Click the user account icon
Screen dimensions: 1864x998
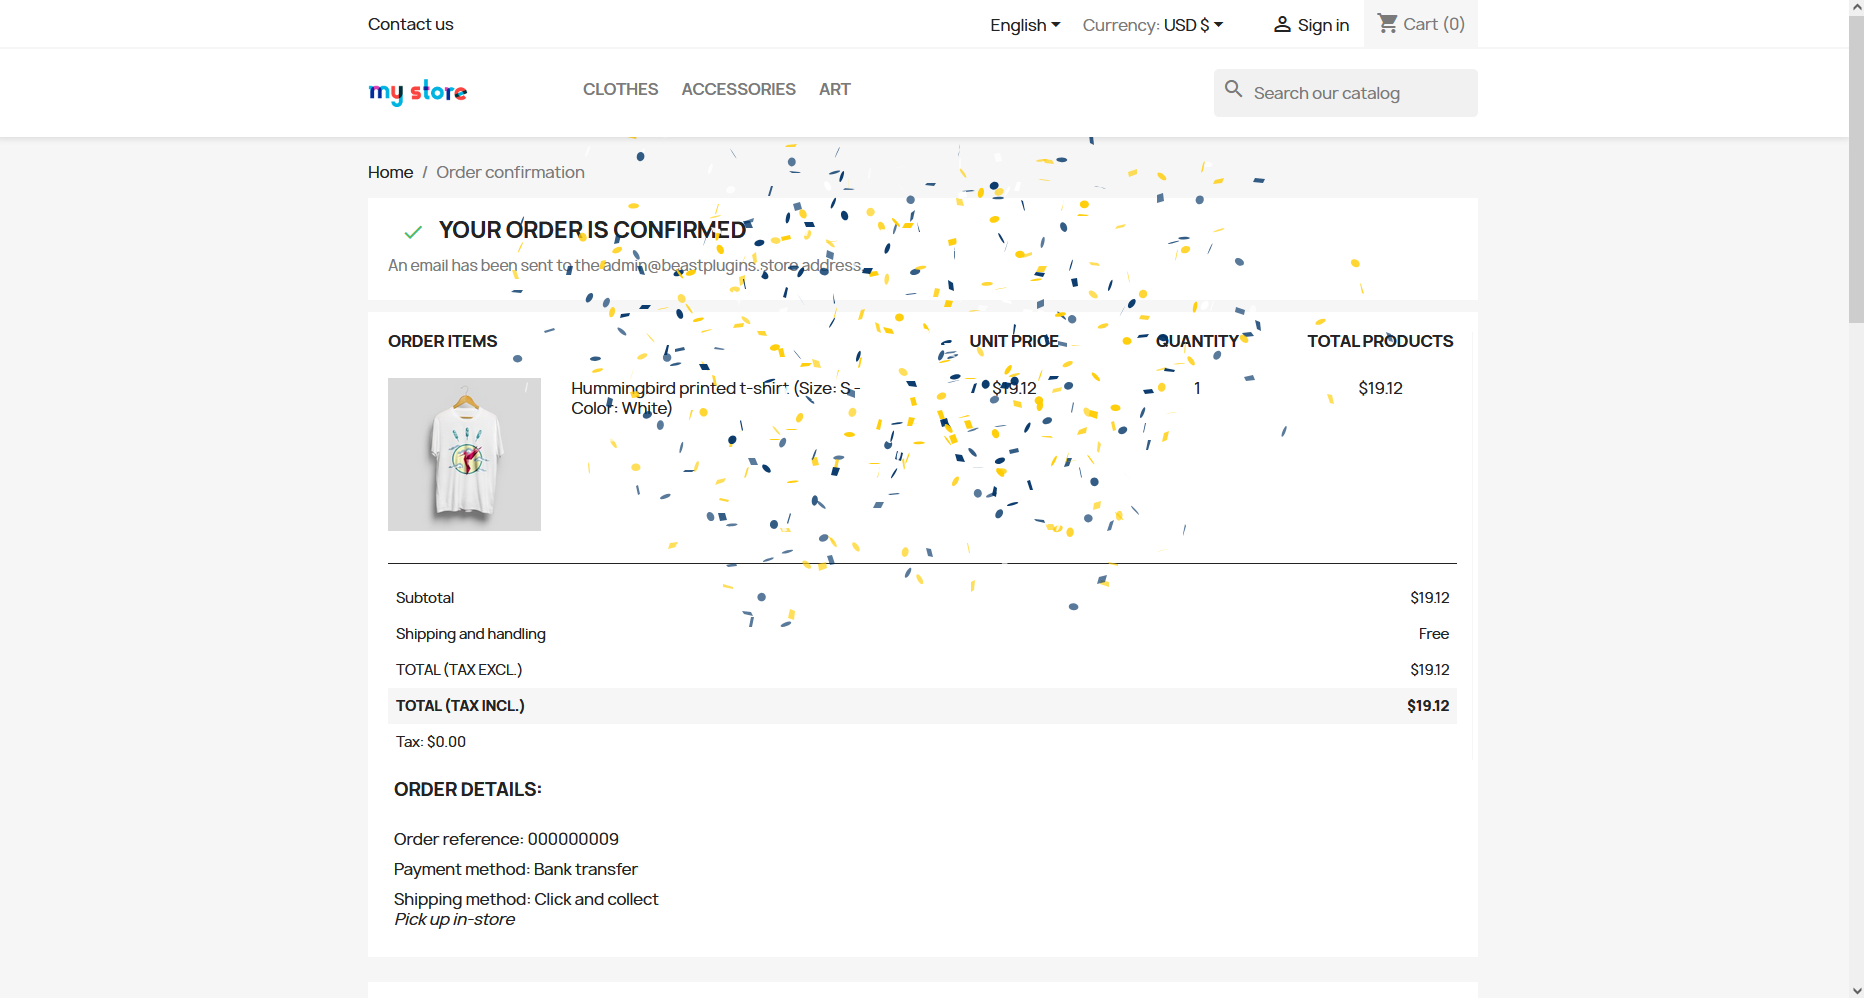(1281, 25)
